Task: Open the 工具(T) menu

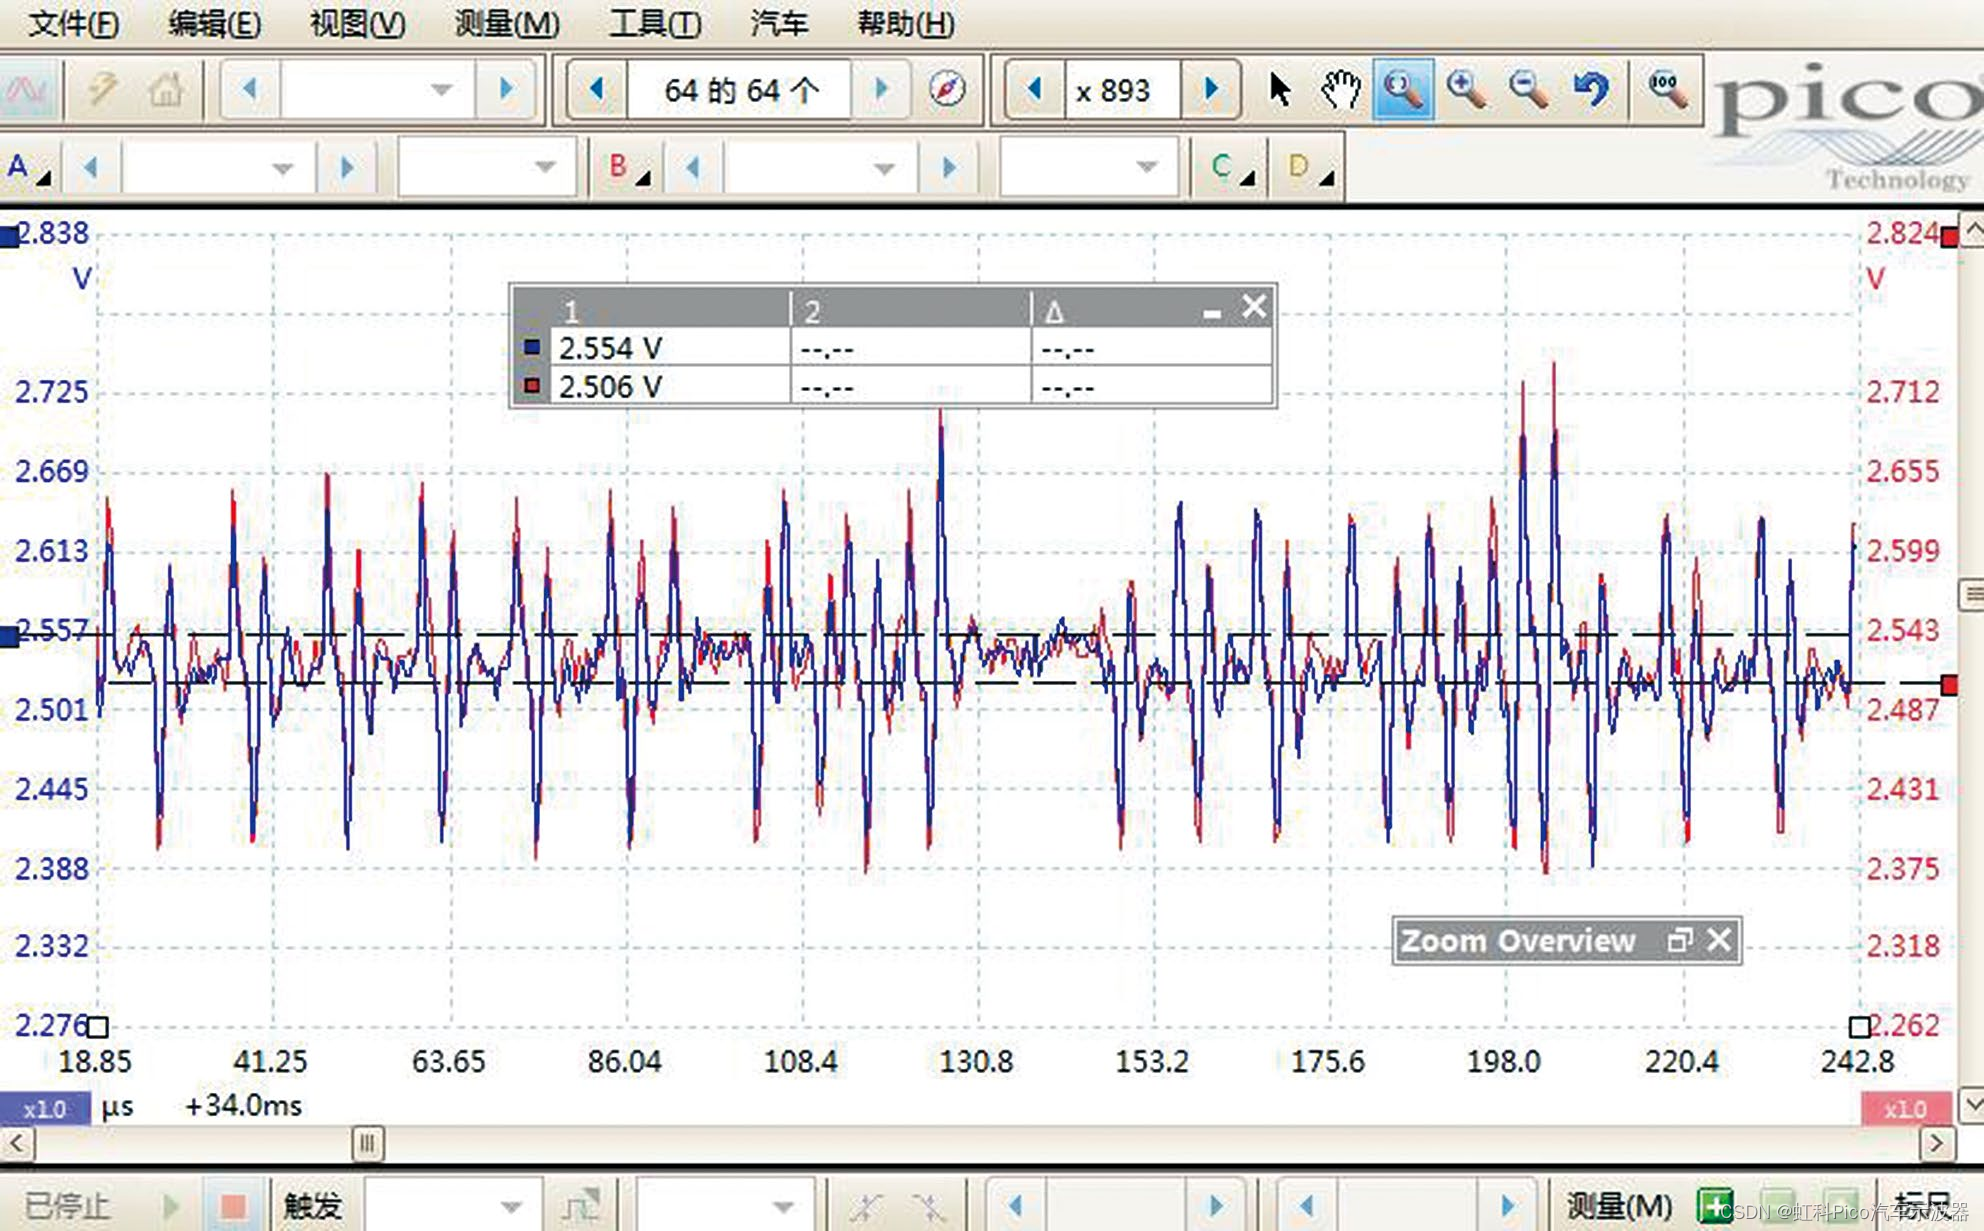Action: click(x=655, y=22)
